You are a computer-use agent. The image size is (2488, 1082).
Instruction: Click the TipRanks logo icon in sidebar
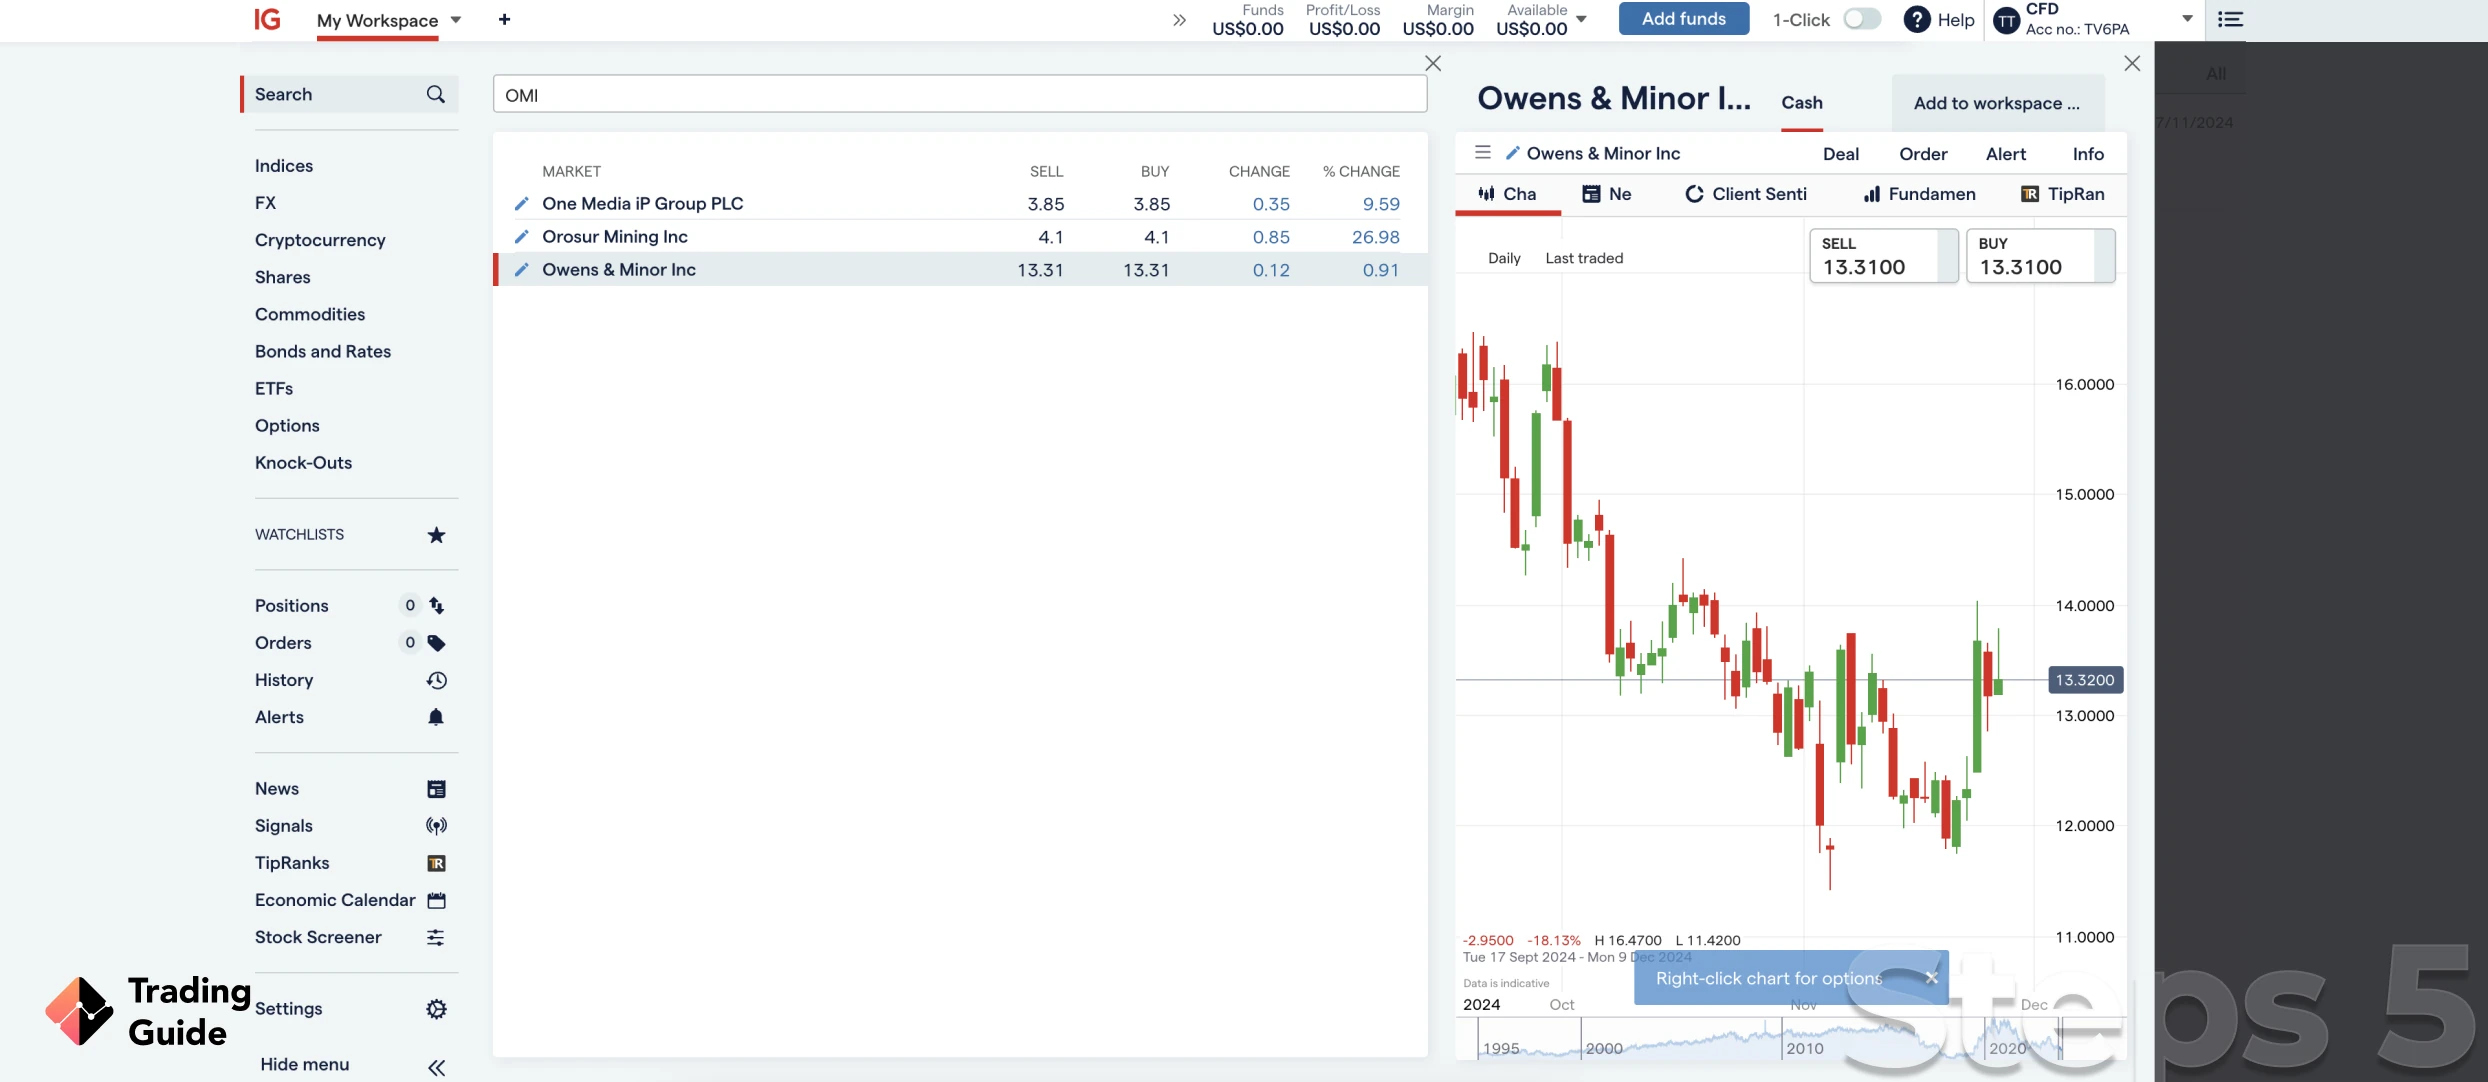pos(436,863)
